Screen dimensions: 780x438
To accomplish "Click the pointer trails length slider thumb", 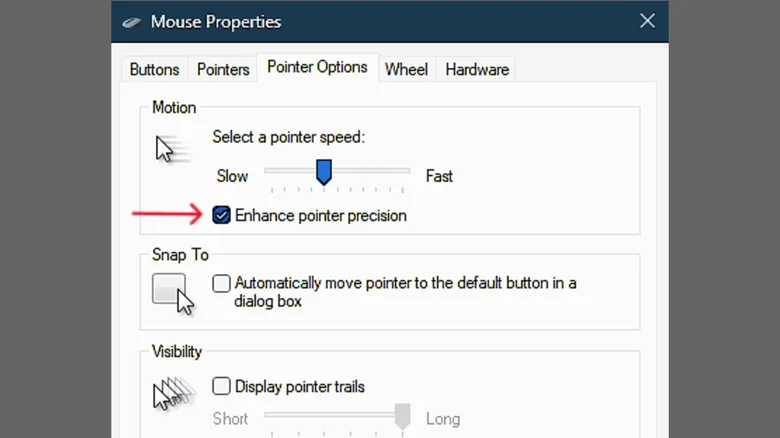I will pyautogui.click(x=402, y=416).
